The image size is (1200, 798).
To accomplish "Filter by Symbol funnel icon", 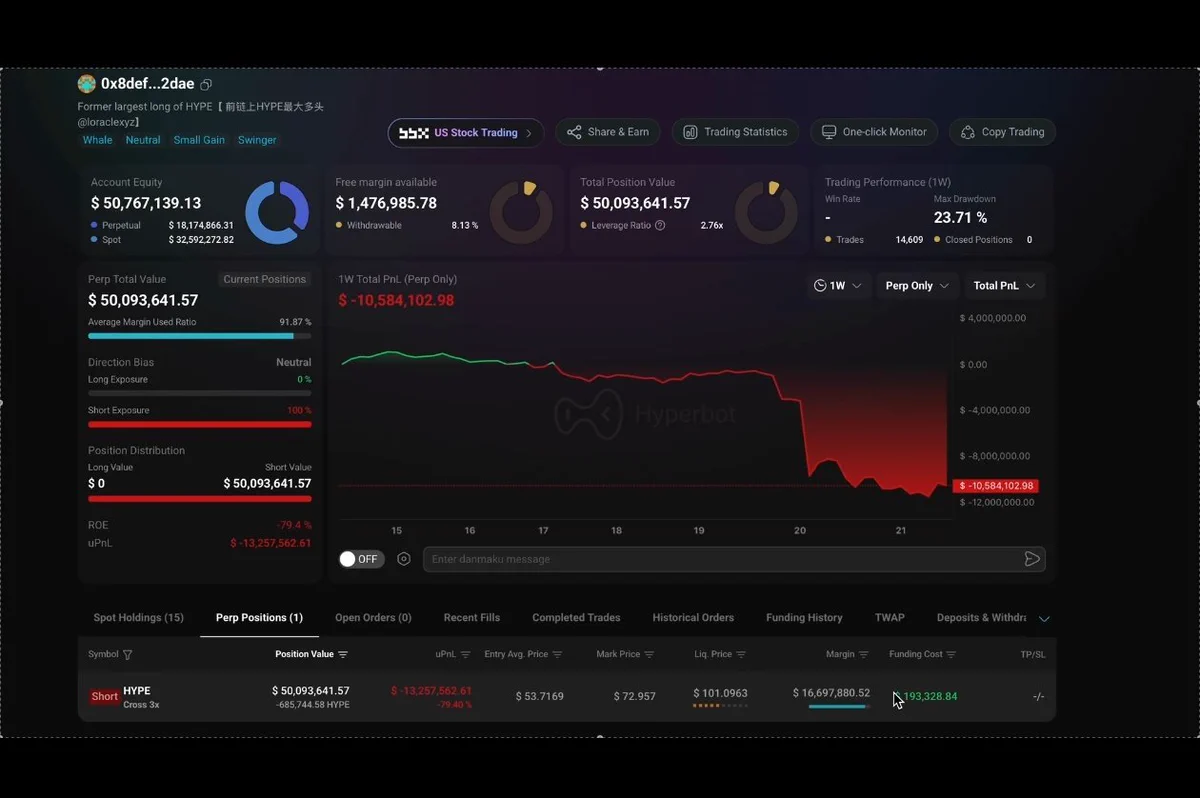I will (x=127, y=655).
